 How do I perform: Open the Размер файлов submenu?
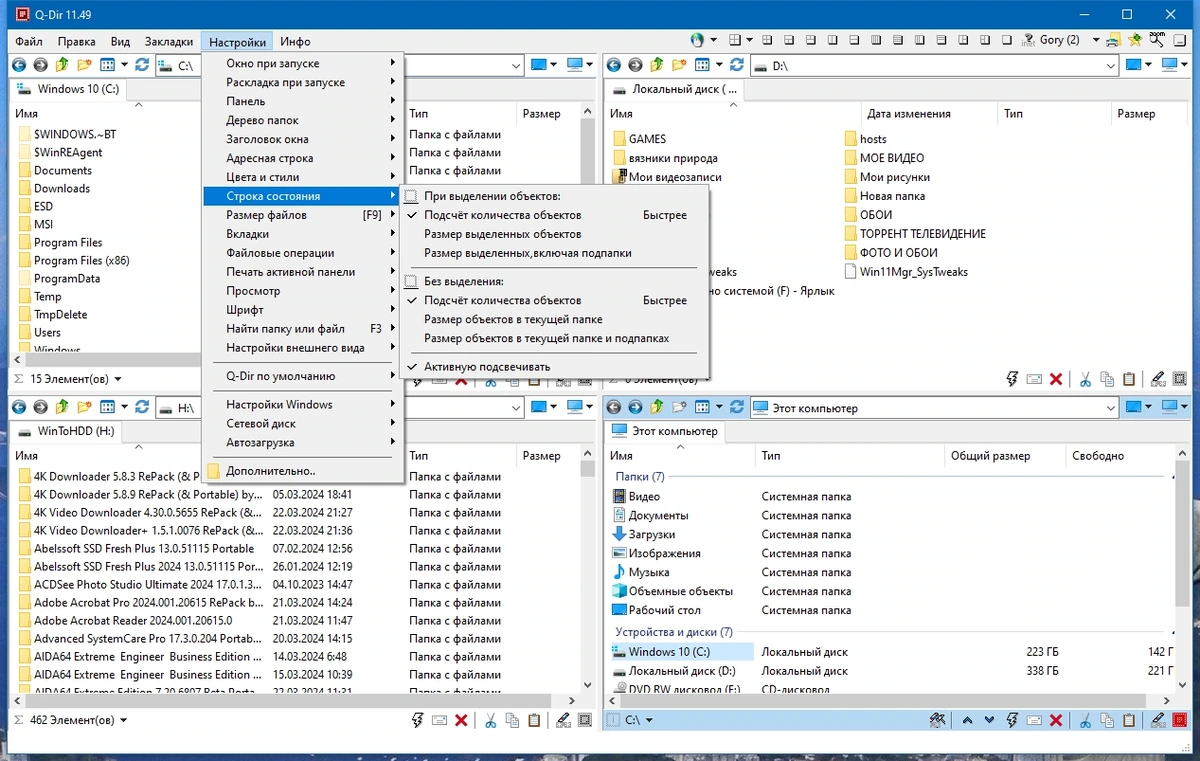(303, 215)
